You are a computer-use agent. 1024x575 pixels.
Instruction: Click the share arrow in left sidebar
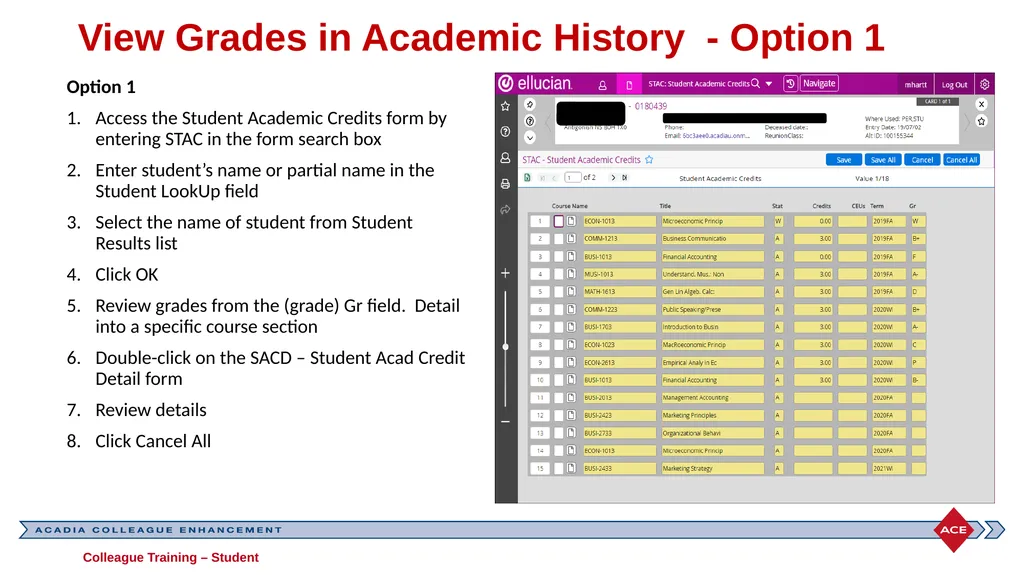point(505,210)
